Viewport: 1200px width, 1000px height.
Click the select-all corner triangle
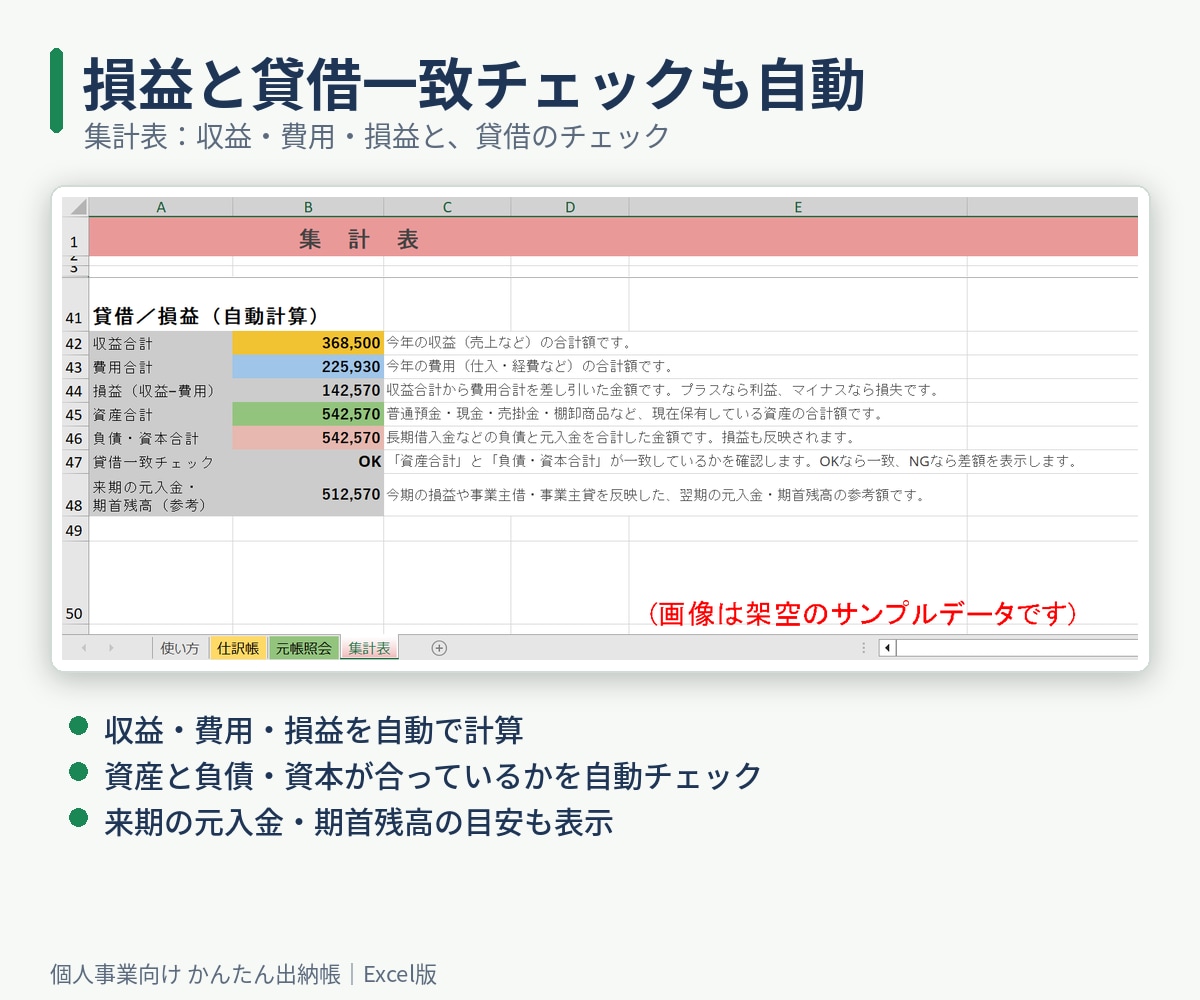tap(75, 207)
